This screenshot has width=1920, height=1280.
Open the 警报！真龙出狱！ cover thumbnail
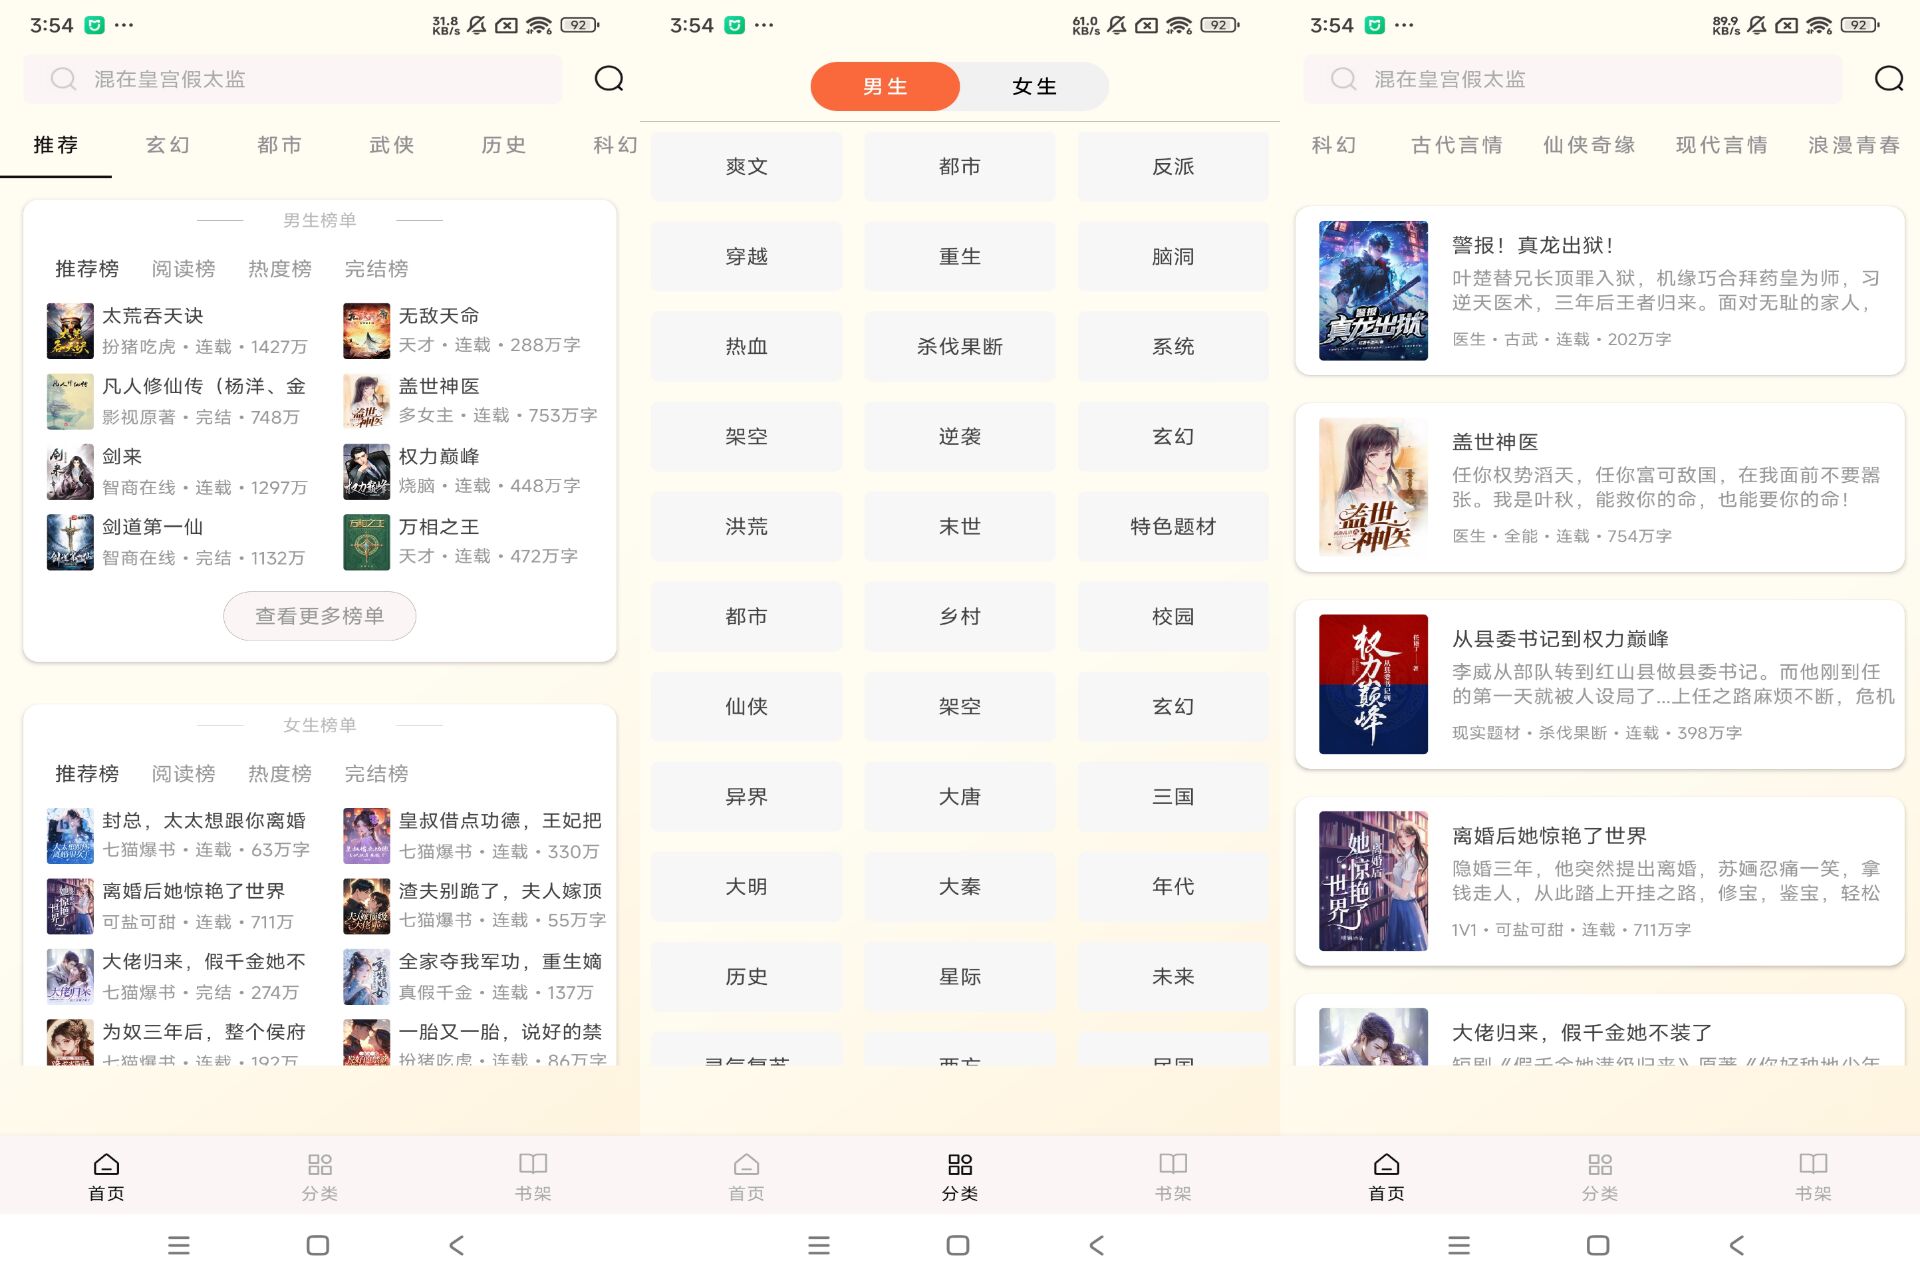coord(1373,290)
